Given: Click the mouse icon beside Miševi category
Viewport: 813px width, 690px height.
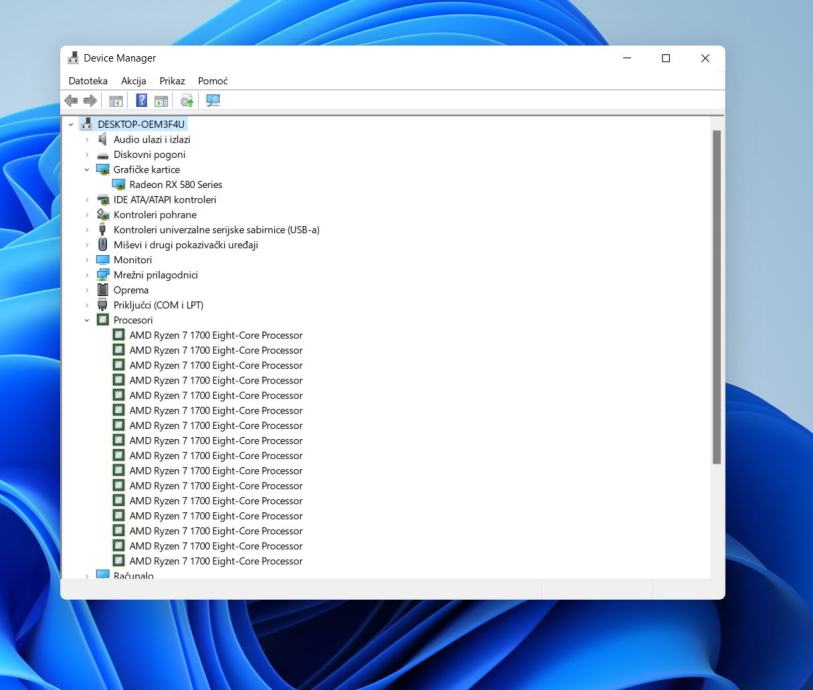Looking at the screenshot, I should click(102, 245).
